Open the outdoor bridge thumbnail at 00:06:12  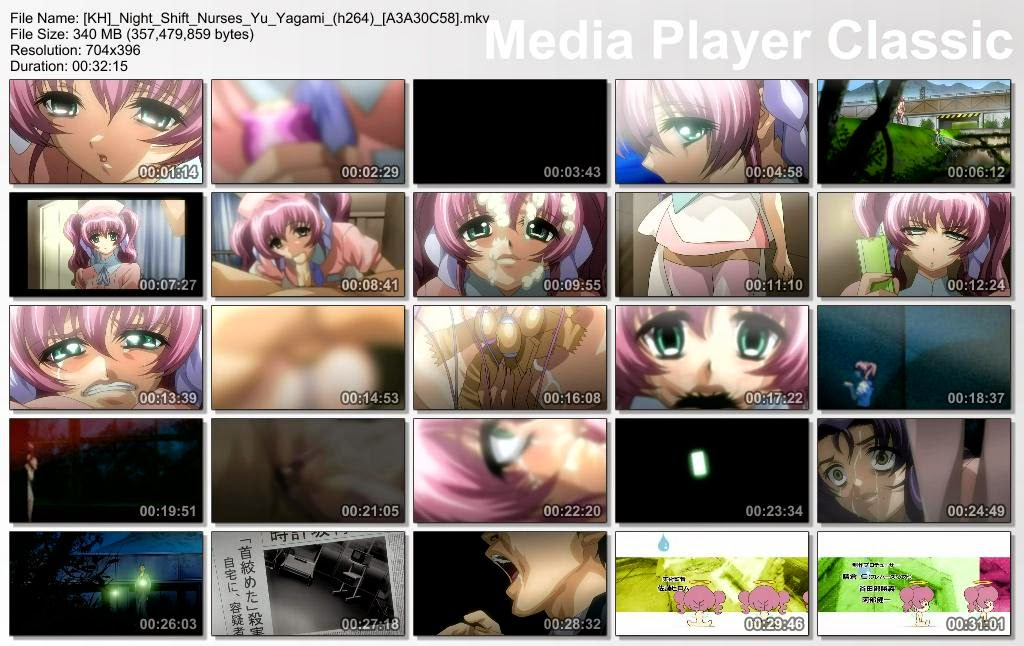pyautogui.click(x=914, y=132)
